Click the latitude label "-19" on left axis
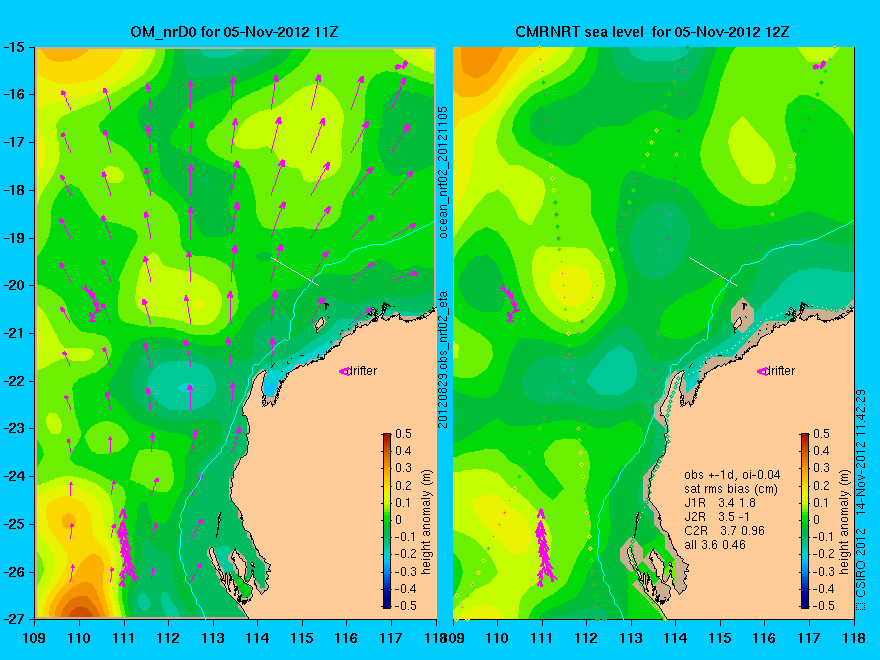 coord(13,237)
